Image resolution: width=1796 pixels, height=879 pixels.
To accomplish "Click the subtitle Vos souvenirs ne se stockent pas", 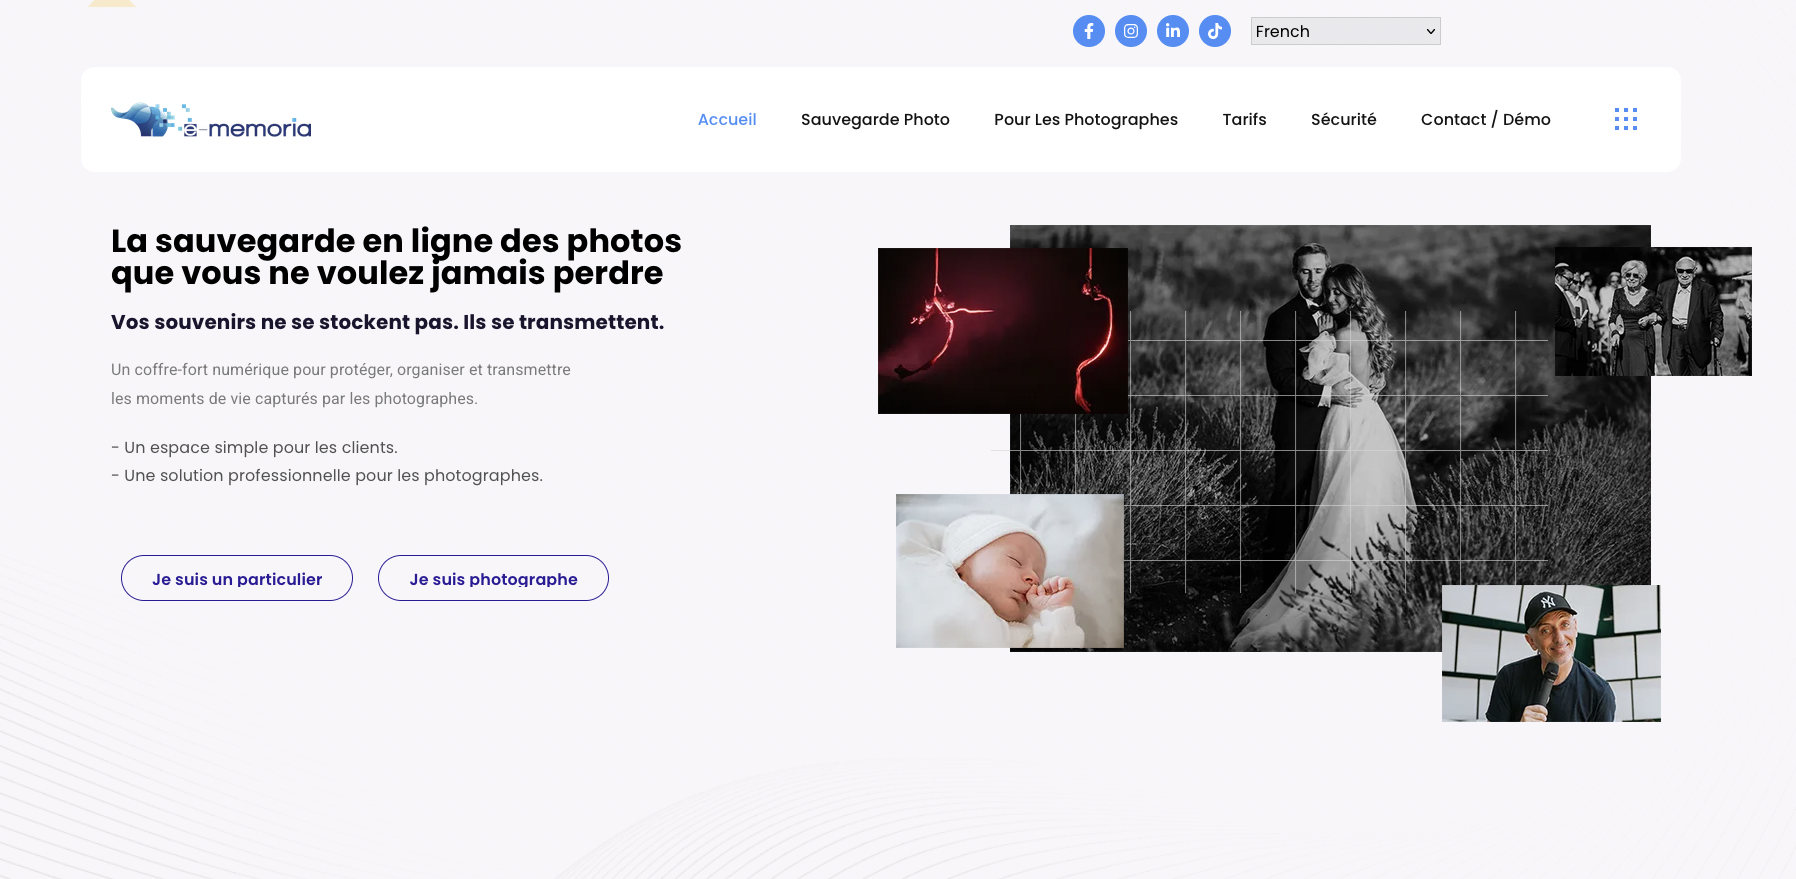I will (387, 322).
